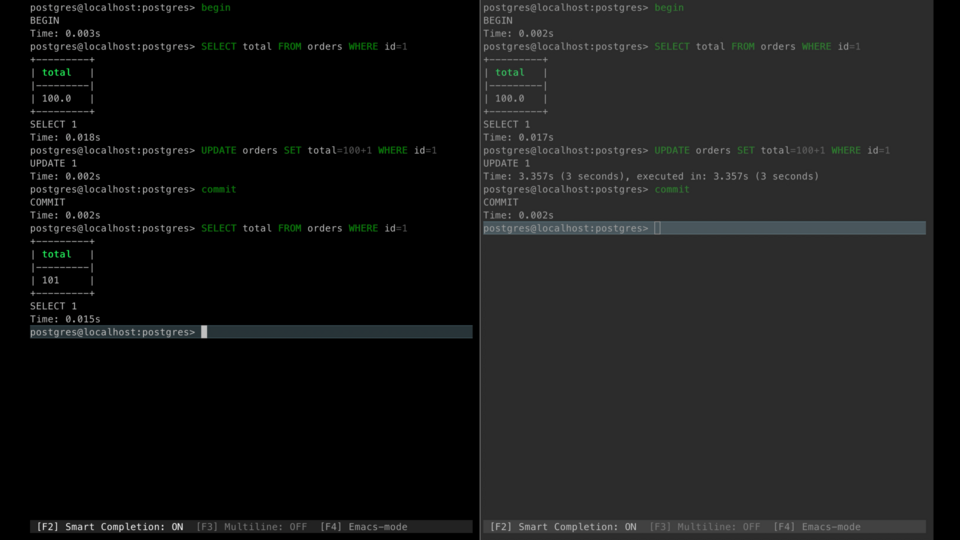Toggle Multiline option in left terminal status bar
The width and height of the screenshot is (960, 540).
(x=252, y=527)
